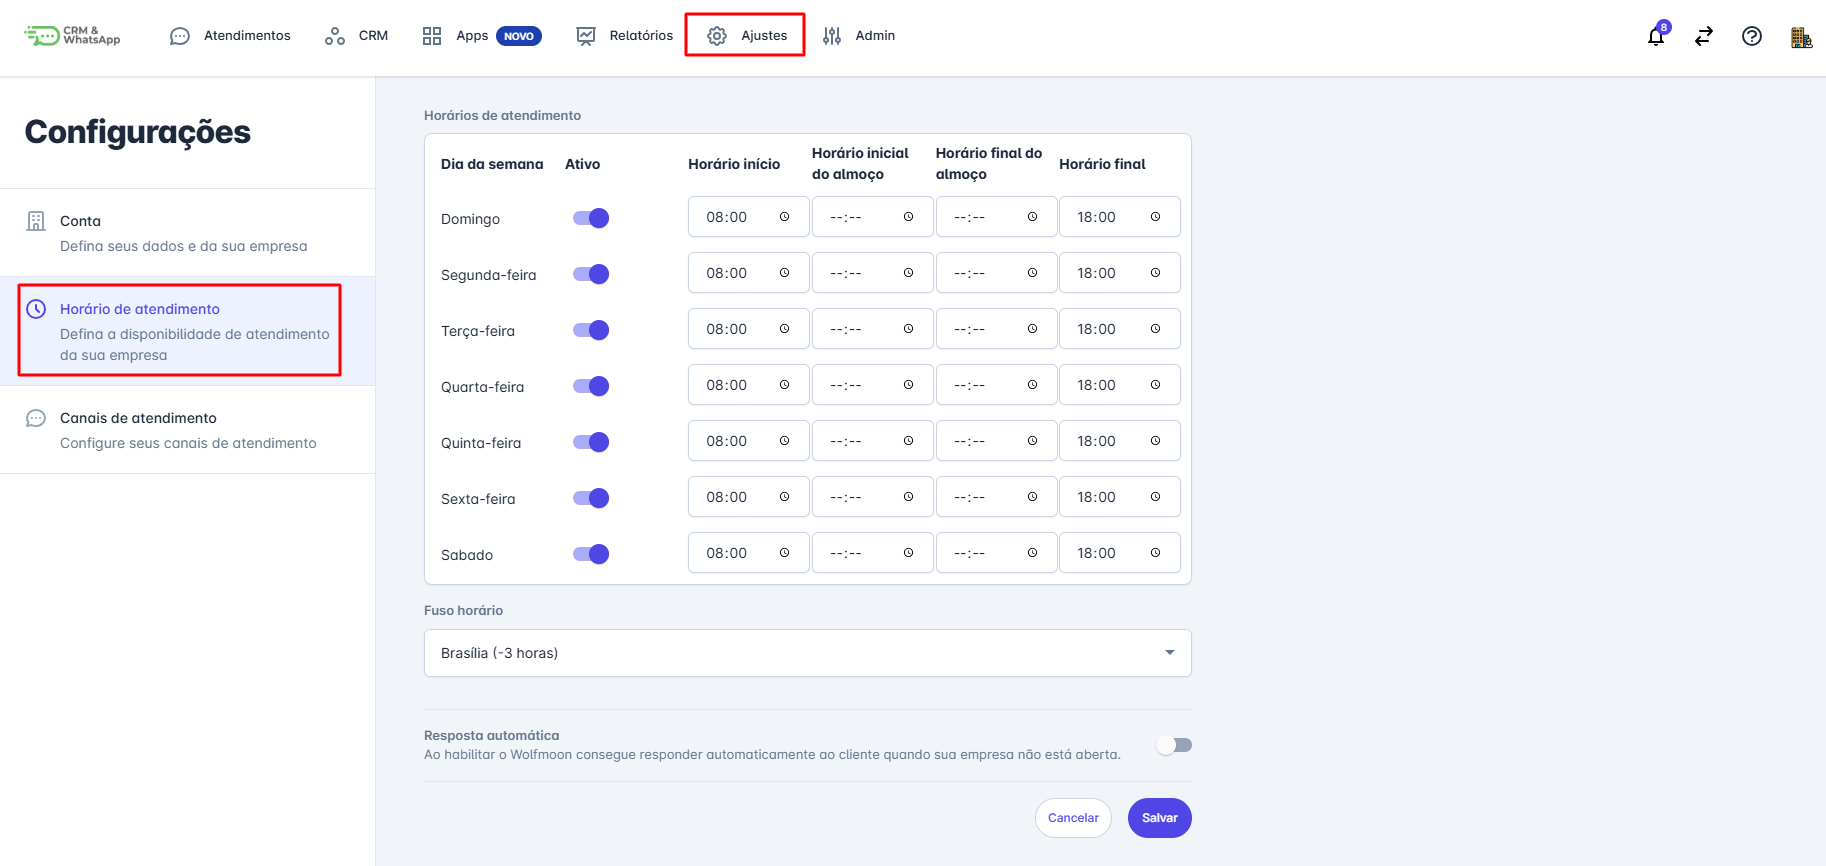Open the Admin menu in top navigation
Image resolution: width=1826 pixels, height=866 pixels.
coord(859,36)
